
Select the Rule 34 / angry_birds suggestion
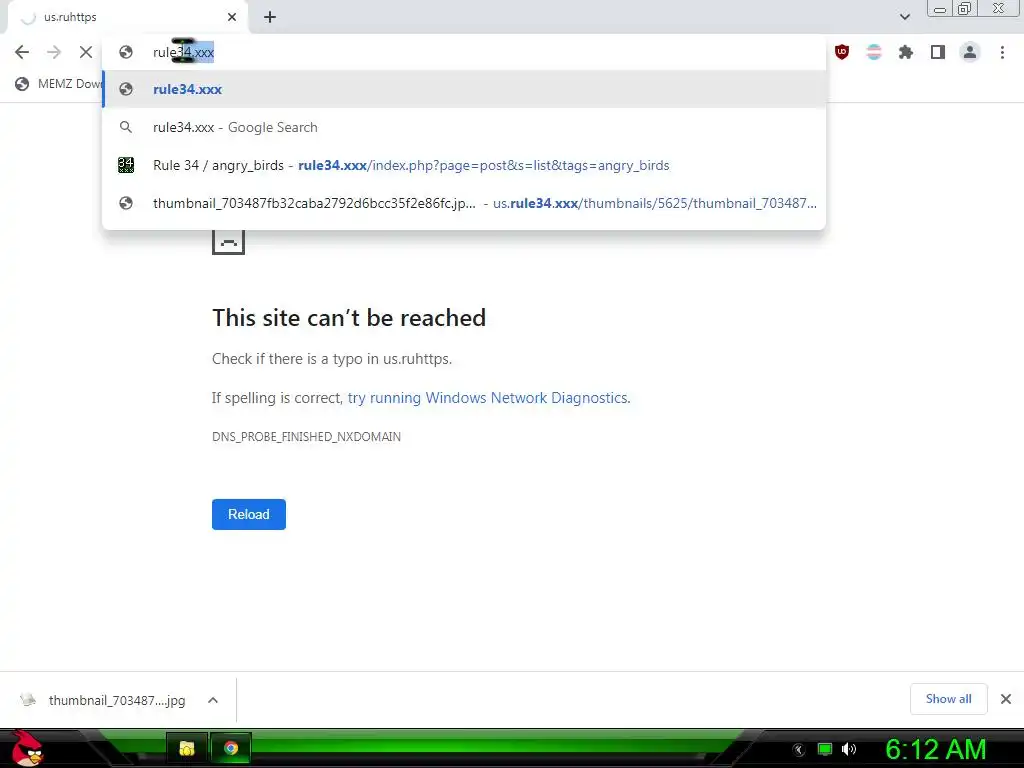click(464, 165)
